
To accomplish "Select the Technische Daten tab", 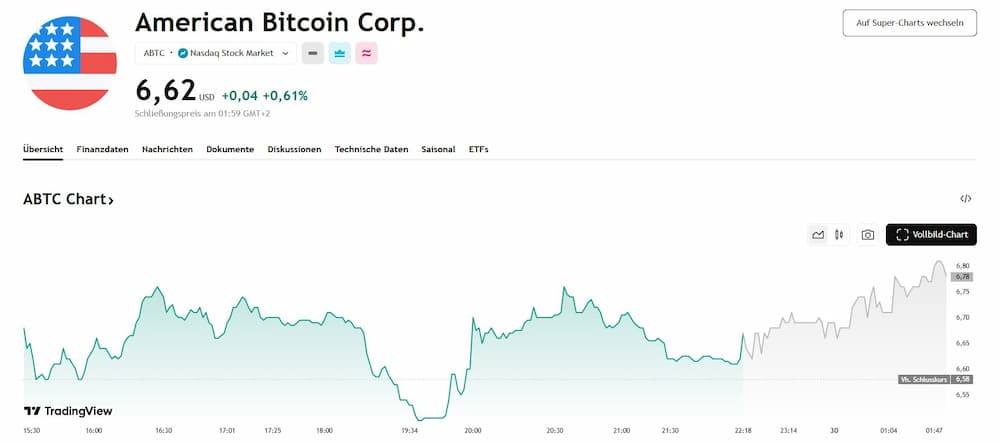I will [371, 149].
